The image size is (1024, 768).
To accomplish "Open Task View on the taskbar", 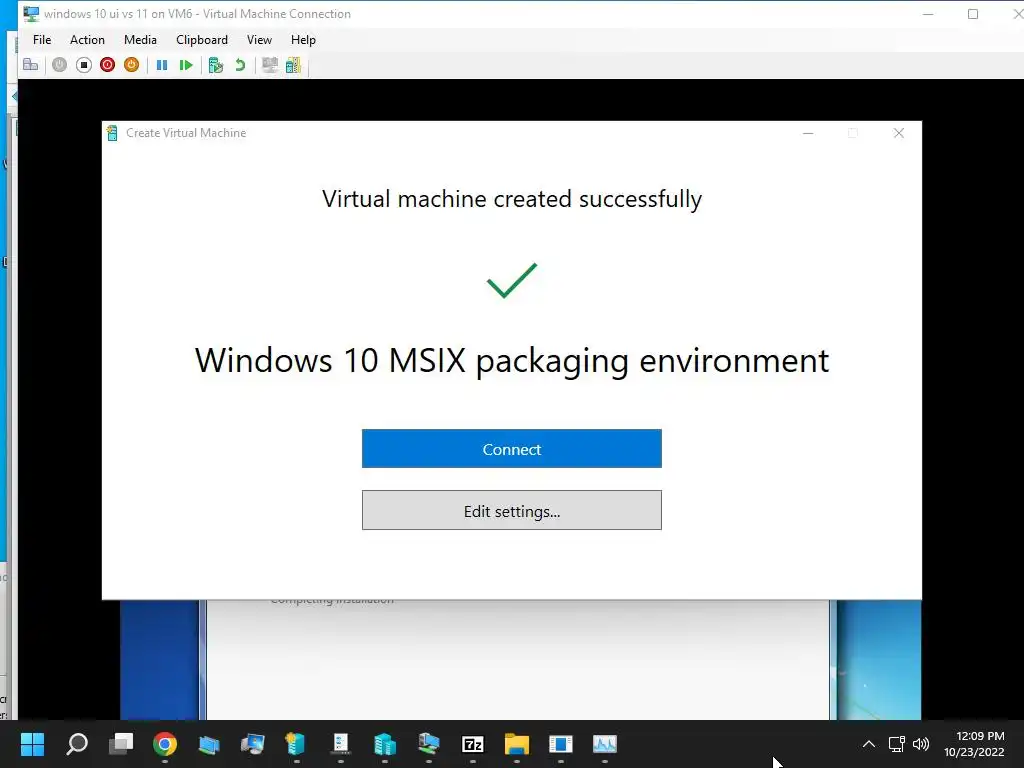I will coord(121,744).
